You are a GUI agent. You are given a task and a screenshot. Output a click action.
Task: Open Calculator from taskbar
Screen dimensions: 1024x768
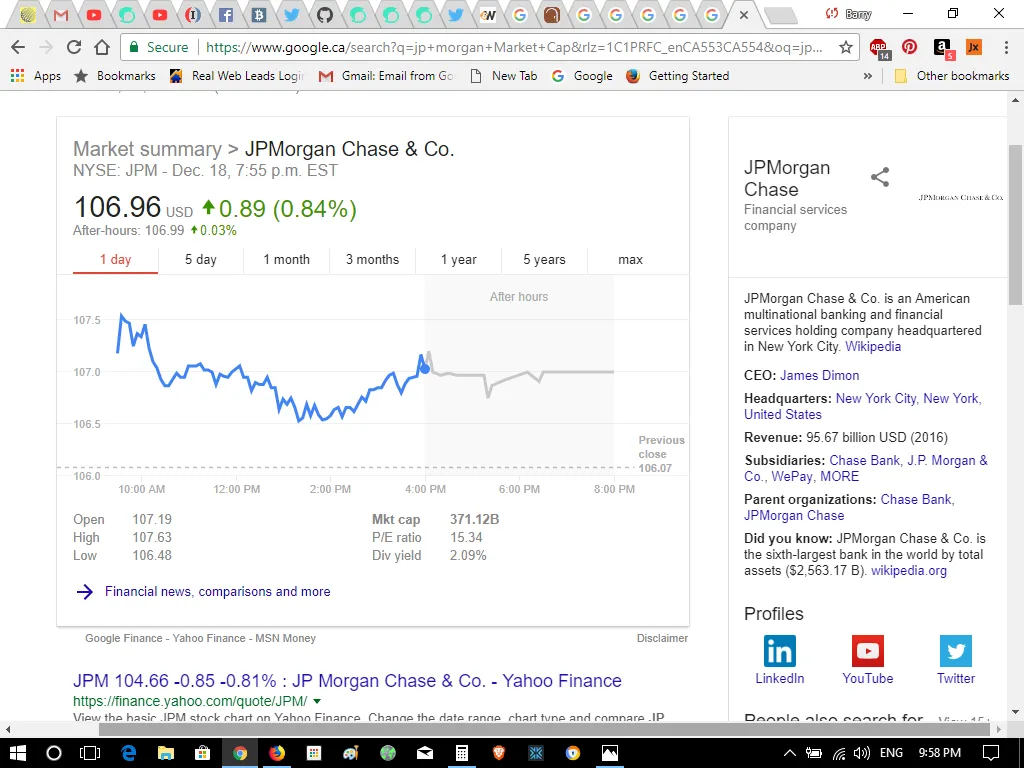coord(462,753)
